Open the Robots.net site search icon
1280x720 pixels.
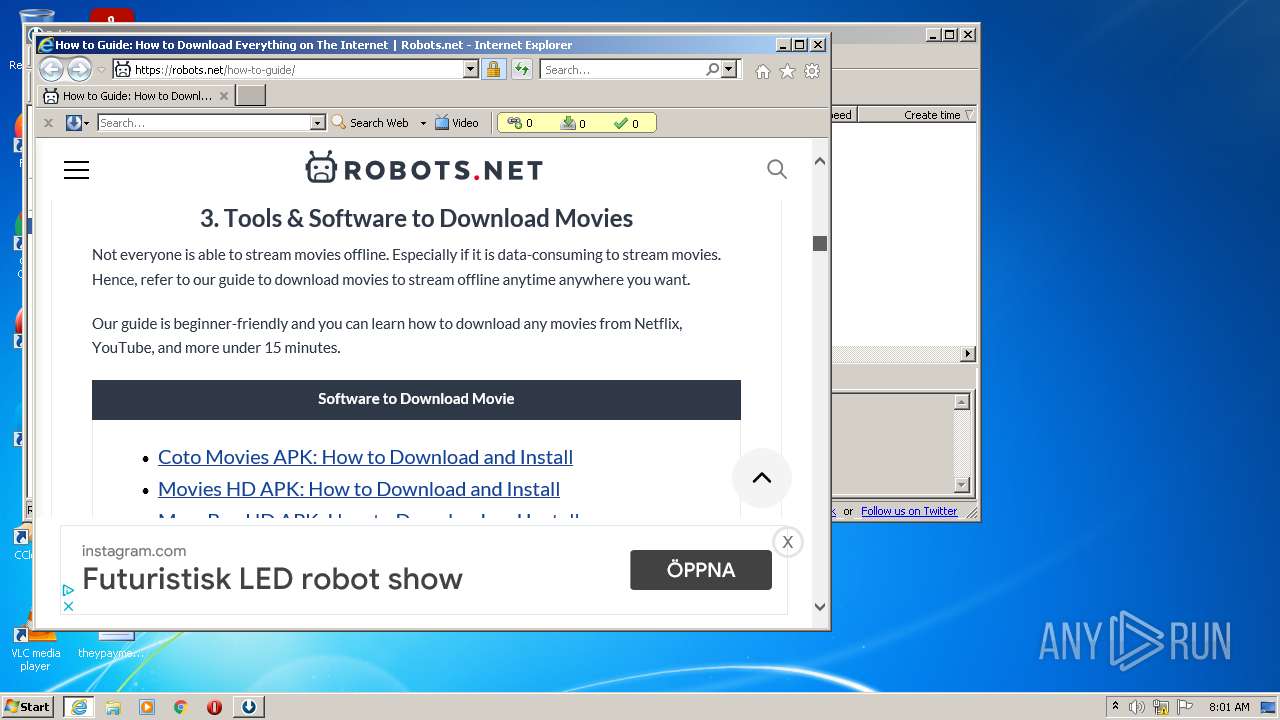pos(777,169)
